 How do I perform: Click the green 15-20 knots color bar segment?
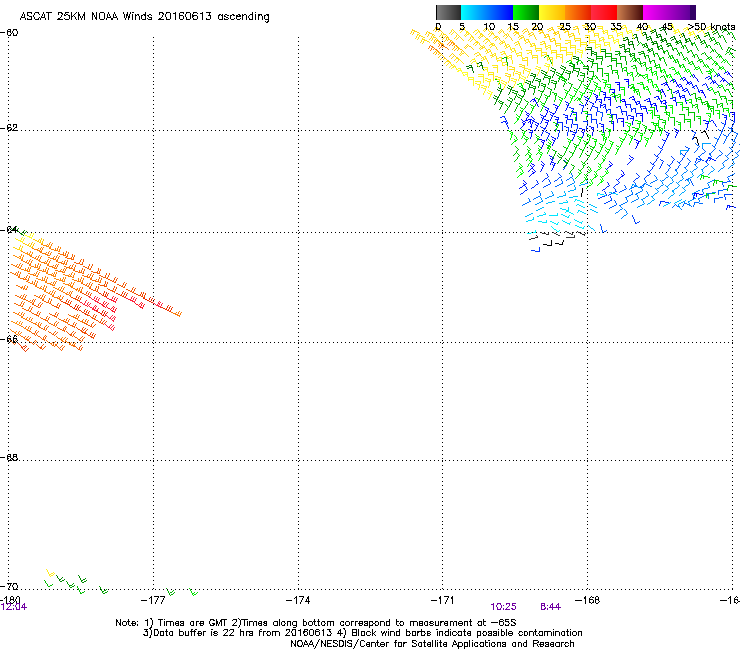pyautogui.click(x=526, y=12)
